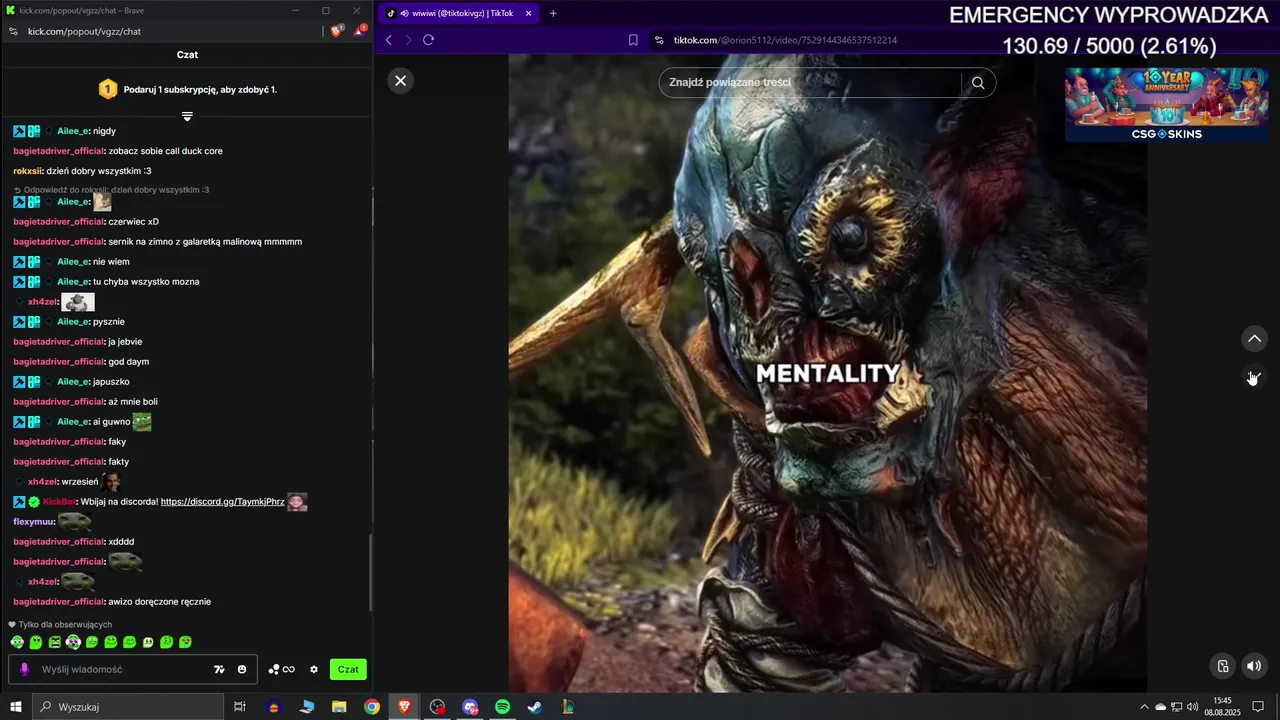Click username flexymuu in chat
This screenshot has height=720, width=1280.
point(33,521)
